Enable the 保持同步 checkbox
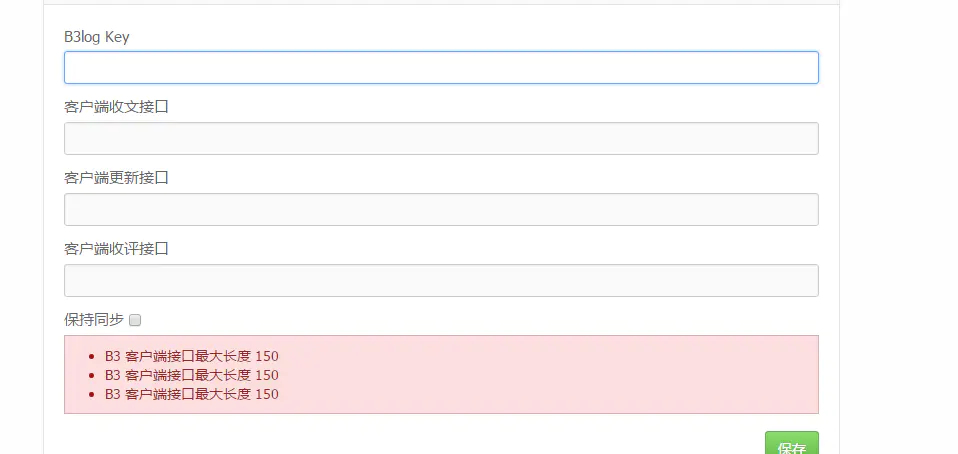958x454 pixels. (136, 320)
